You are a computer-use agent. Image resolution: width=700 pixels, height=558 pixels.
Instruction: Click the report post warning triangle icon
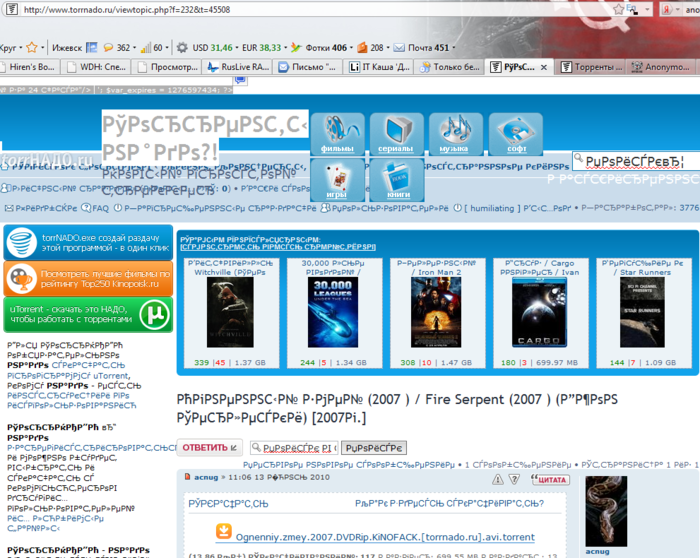pyautogui.click(x=497, y=479)
